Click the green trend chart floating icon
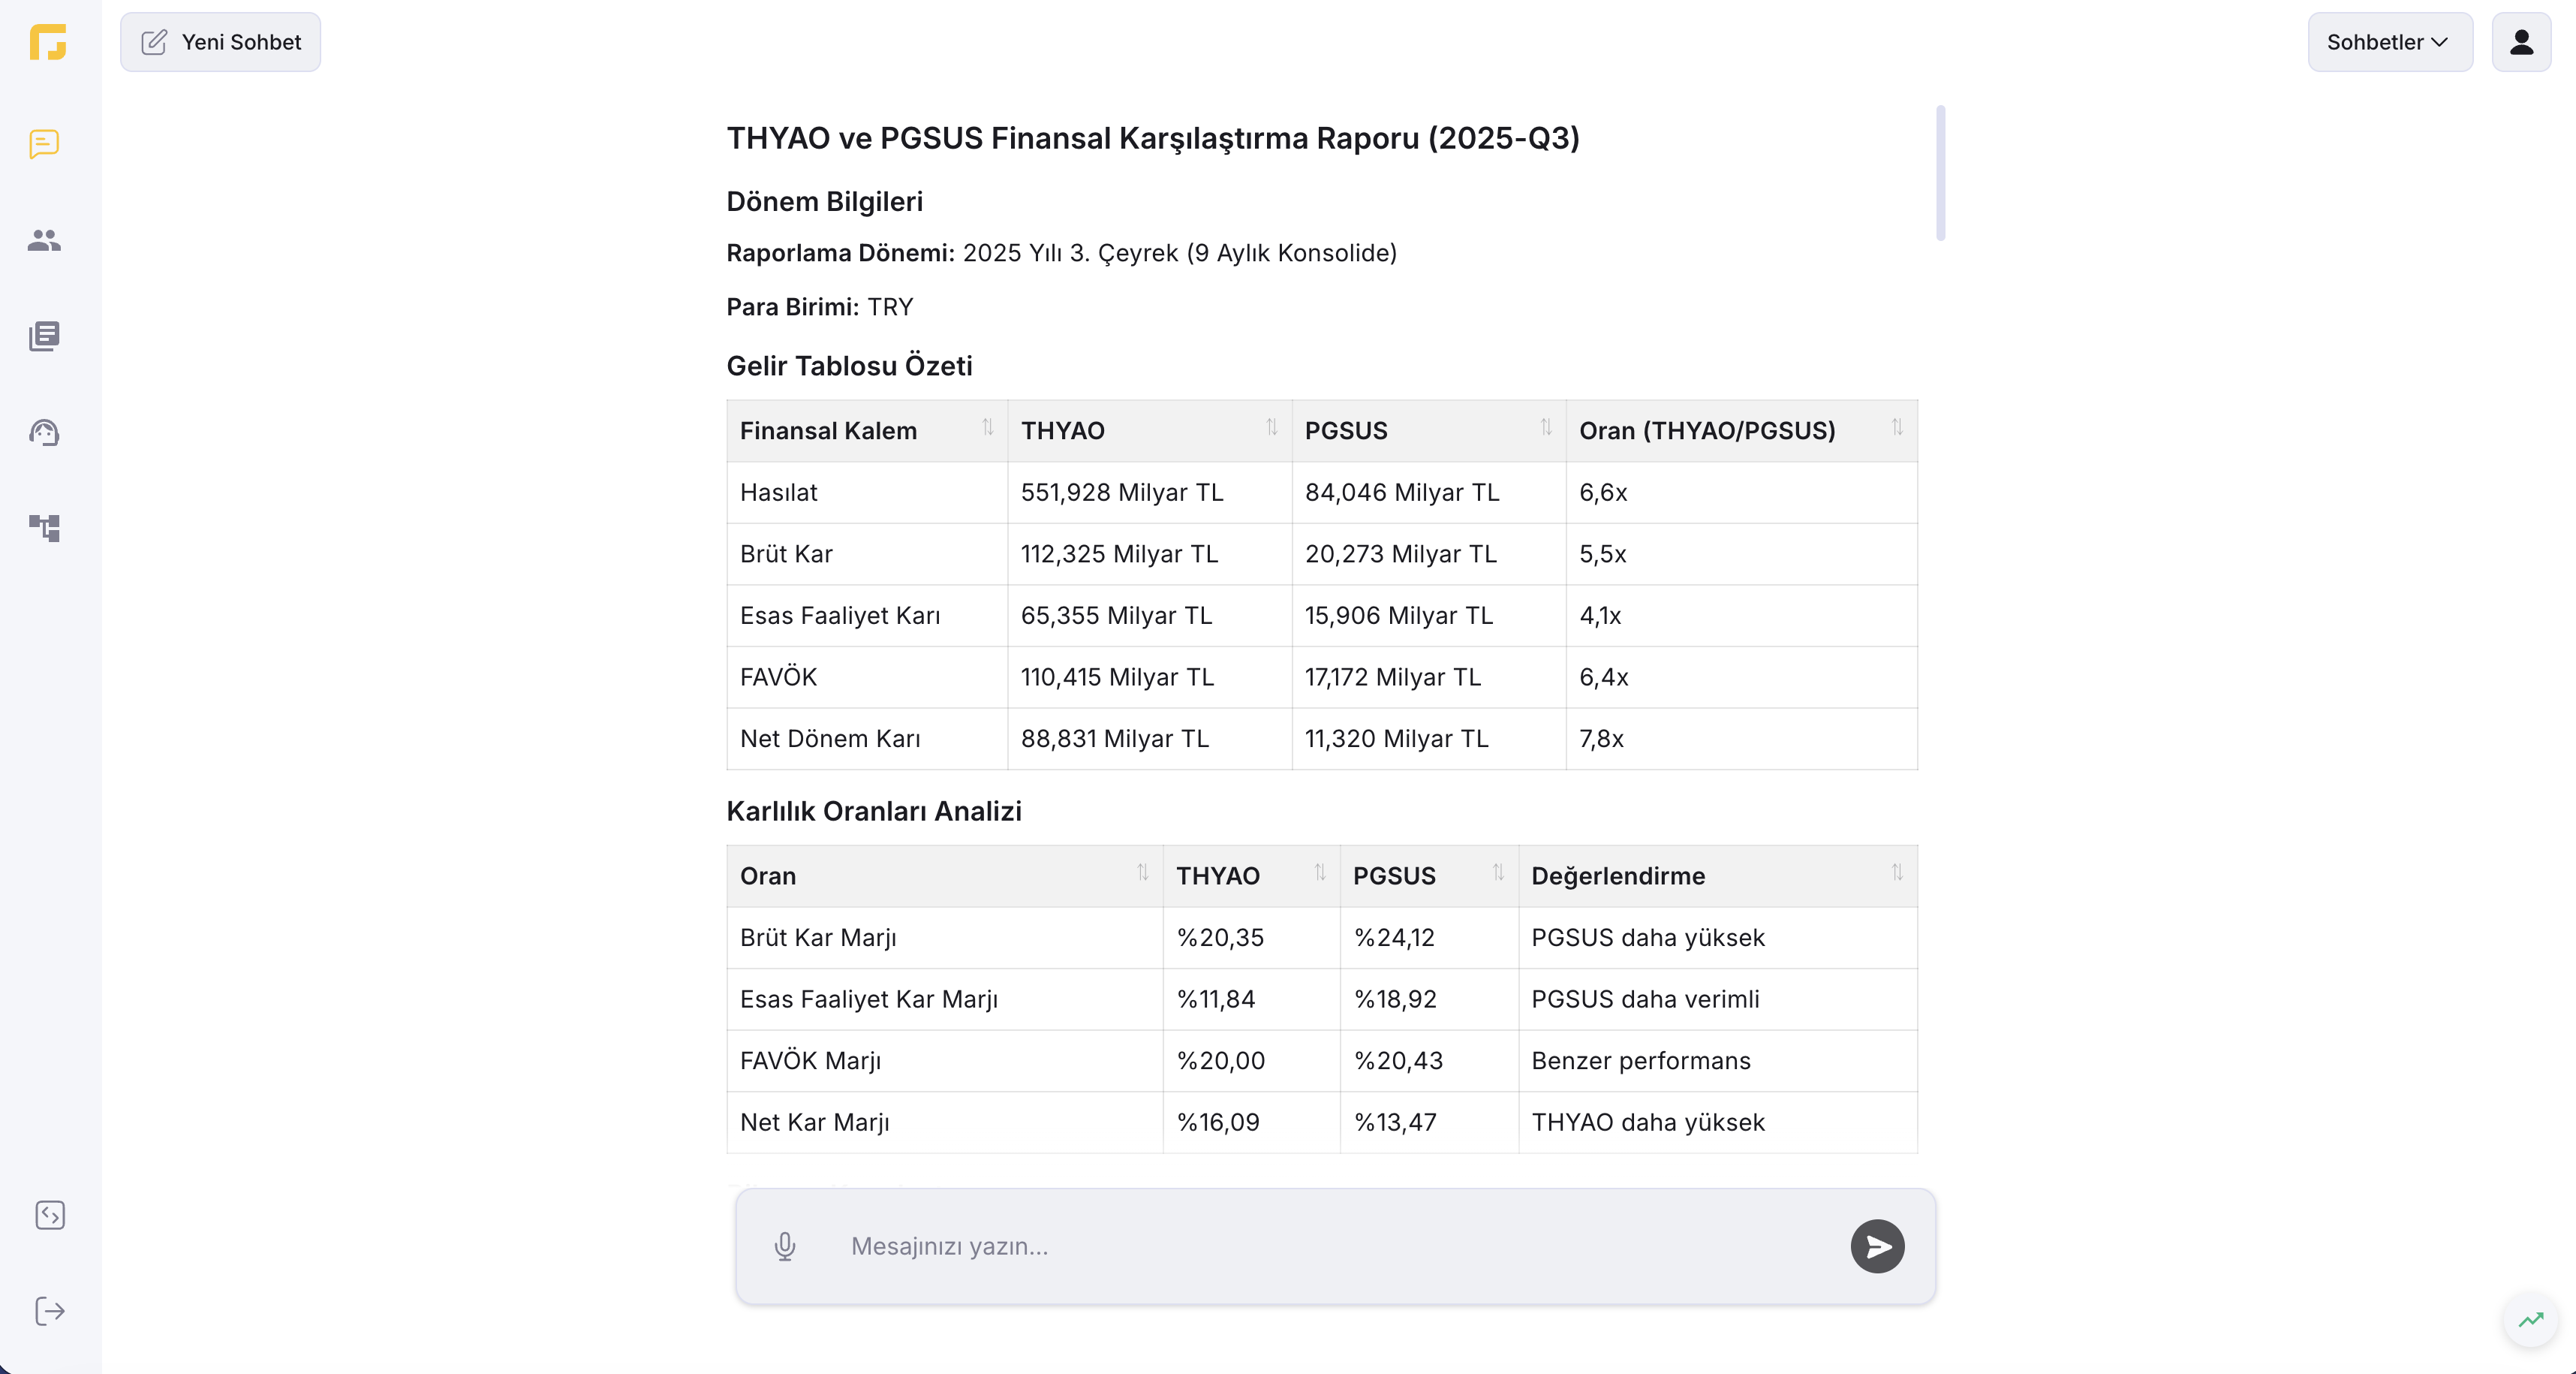The width and height of the screenshot is (2576, 1374). coord(2530,1320)
